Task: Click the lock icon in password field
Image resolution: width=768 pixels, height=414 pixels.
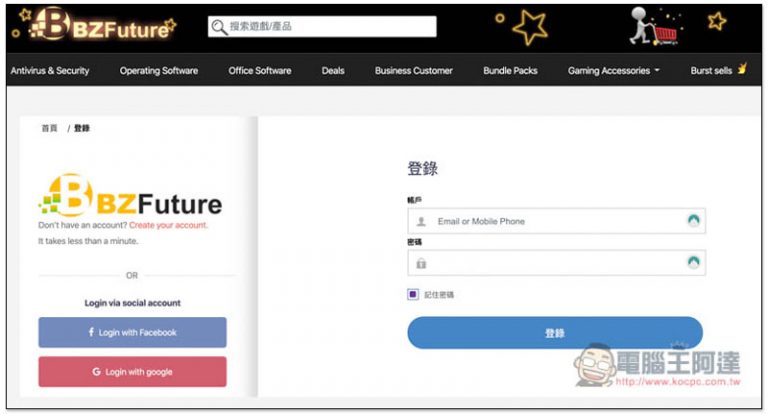Action: pyautogui.click(x=421, y=264)
